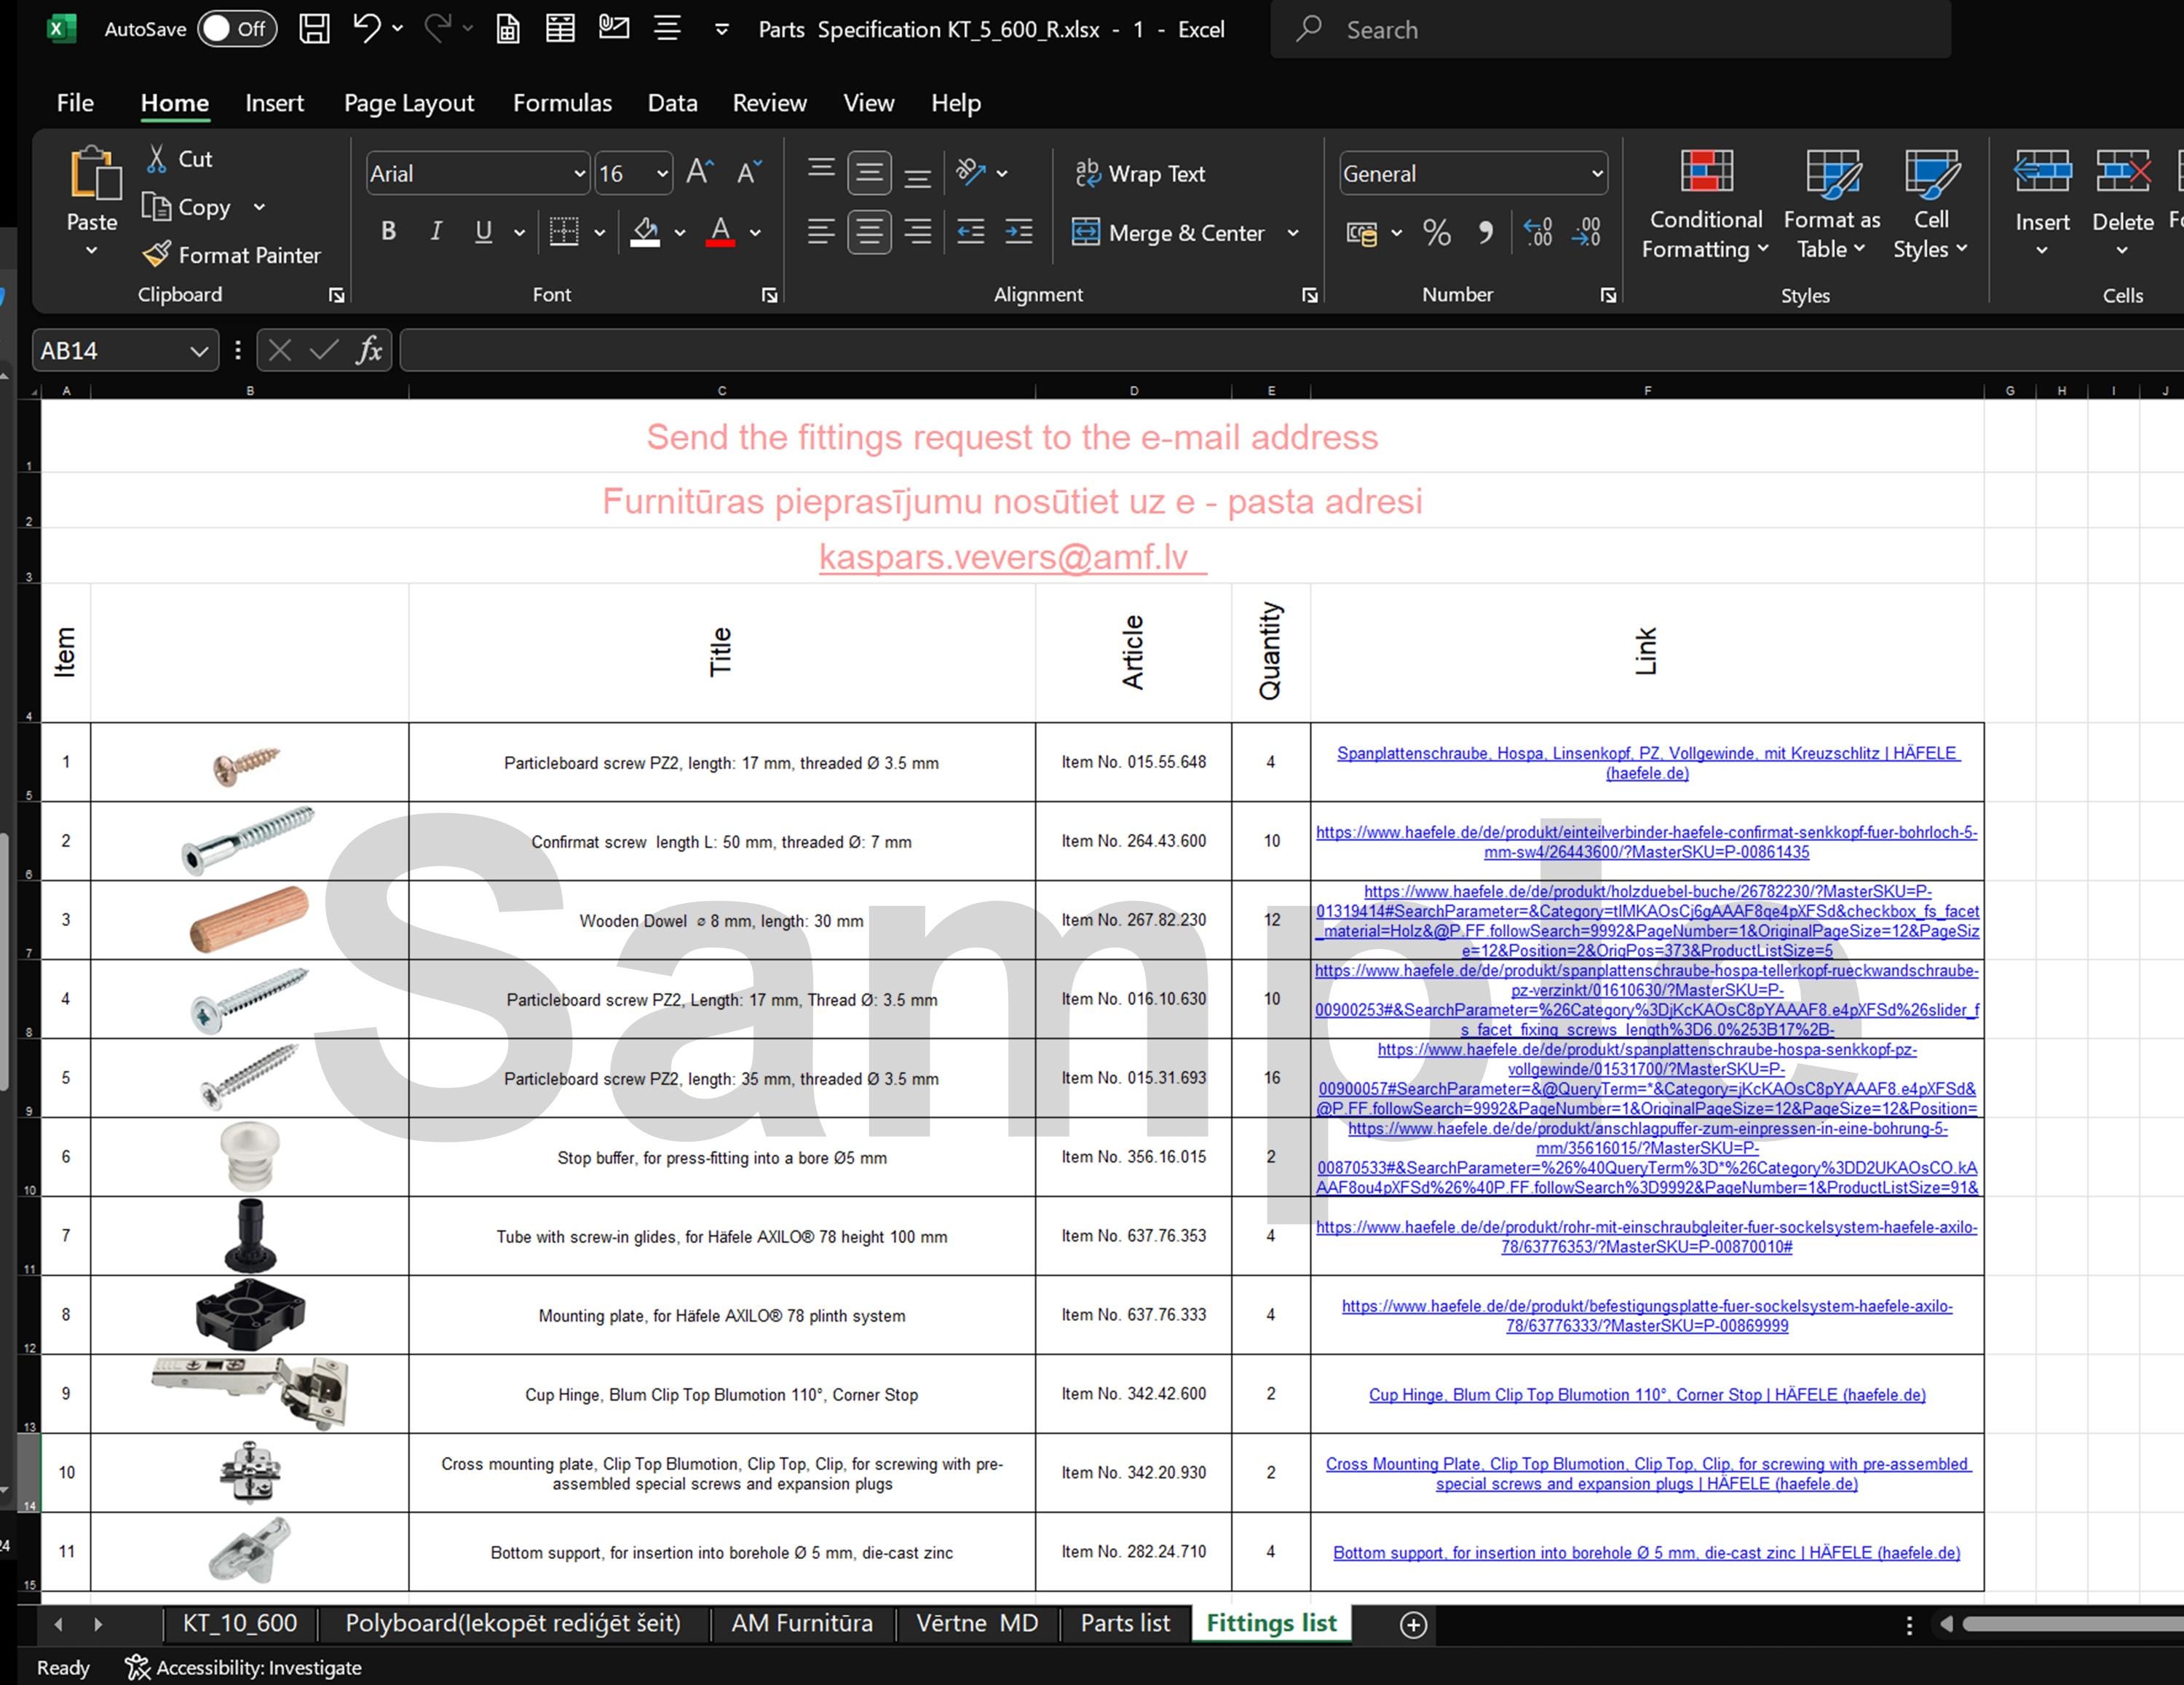Click the Redo arrow icon

(437, 29)
